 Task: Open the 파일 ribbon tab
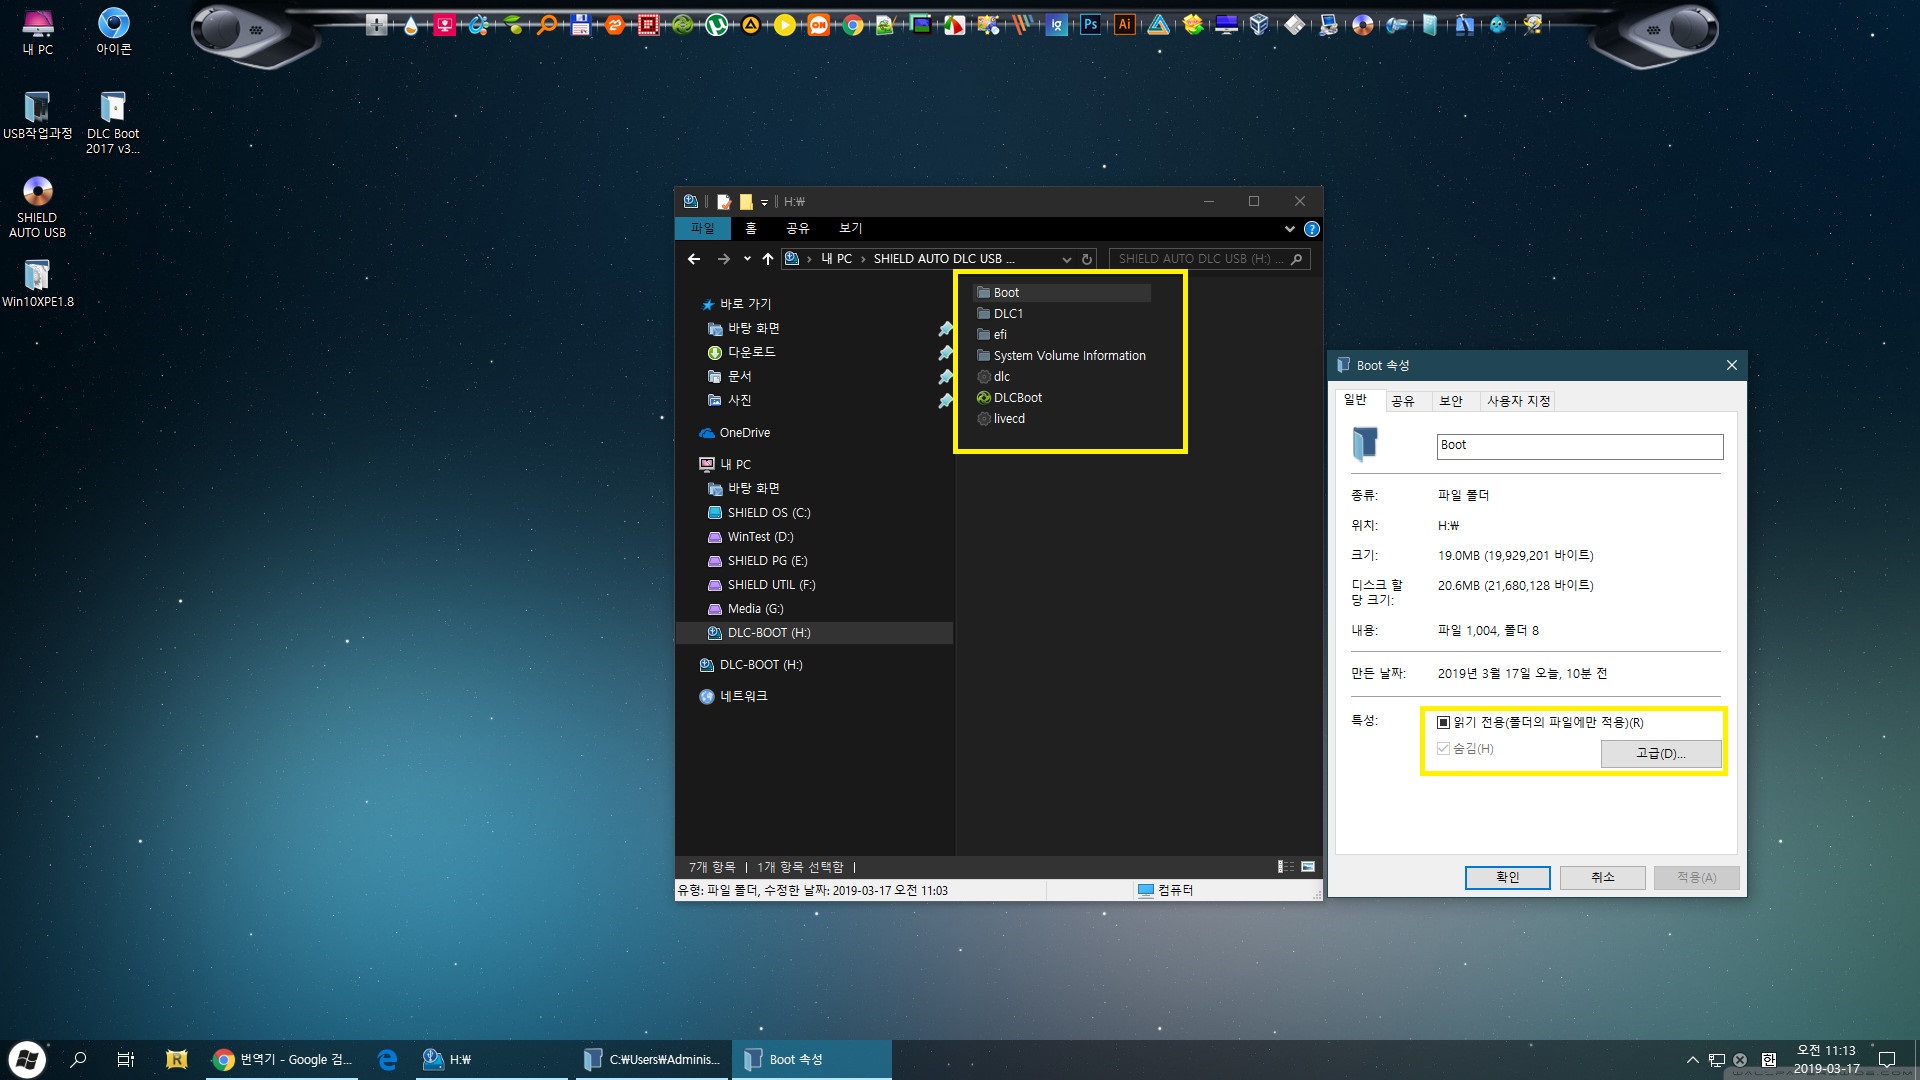(703, 229)
